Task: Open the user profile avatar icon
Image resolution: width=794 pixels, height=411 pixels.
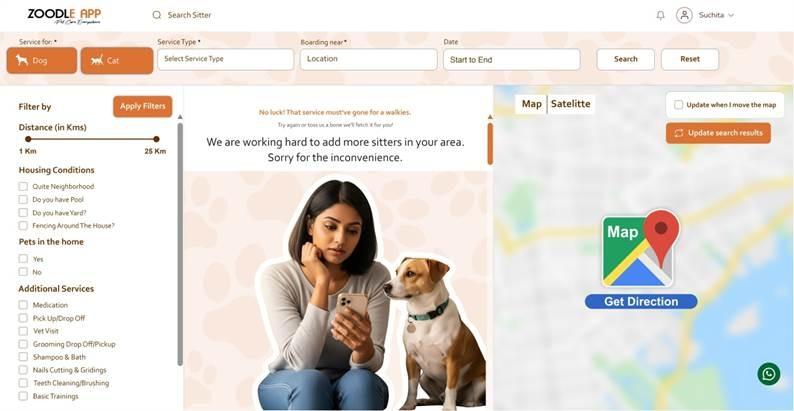Action: [x=684, y=15]
